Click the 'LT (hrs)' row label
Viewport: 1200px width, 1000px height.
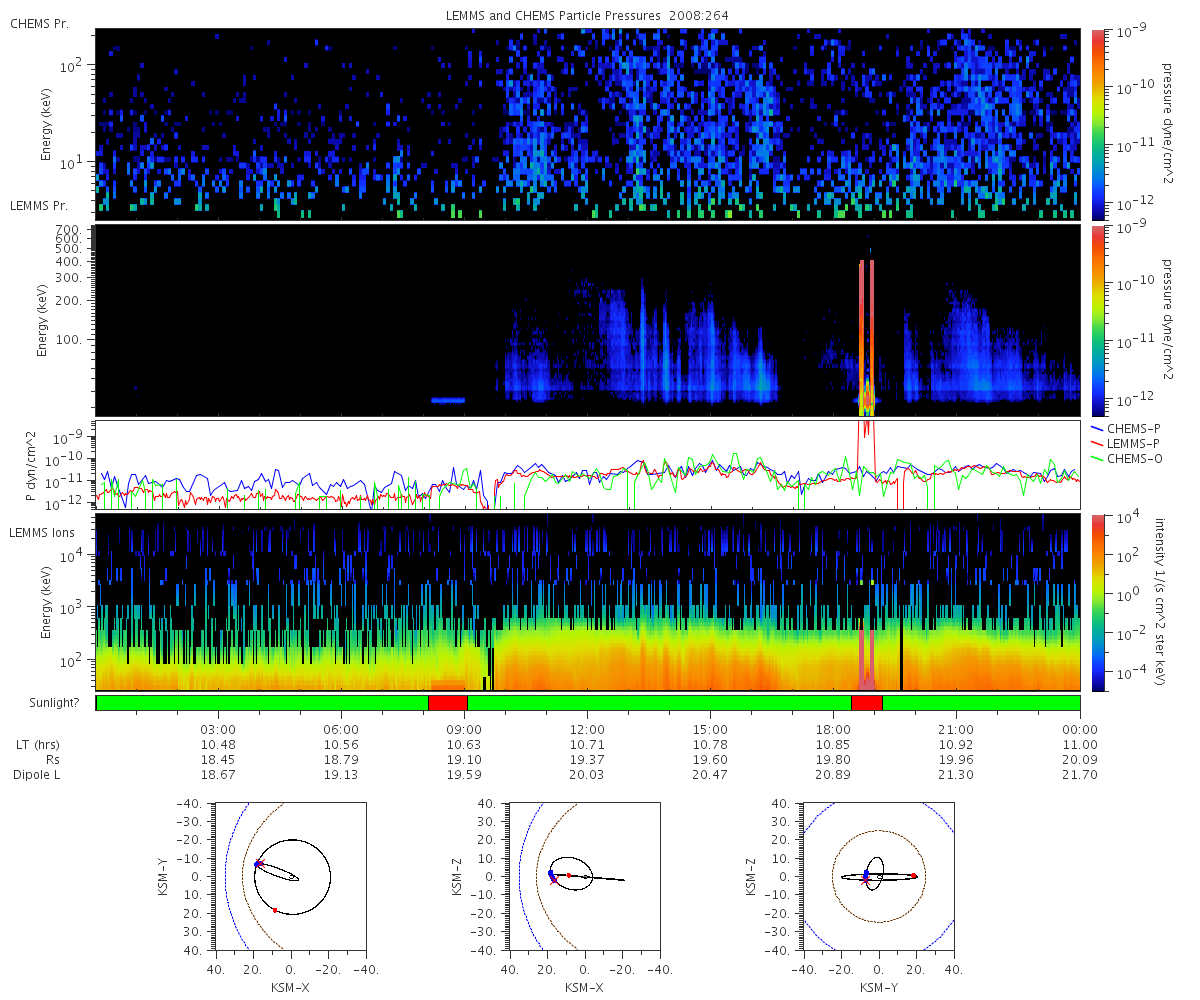coord(38,745)
